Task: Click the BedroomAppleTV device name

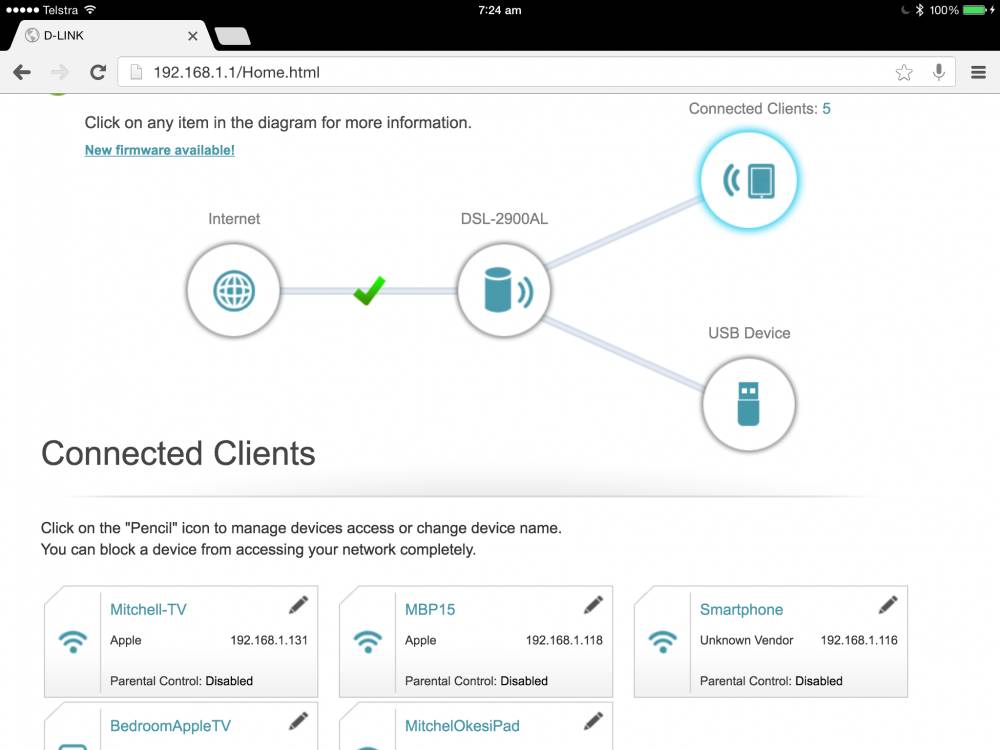Action: (170, 726)
